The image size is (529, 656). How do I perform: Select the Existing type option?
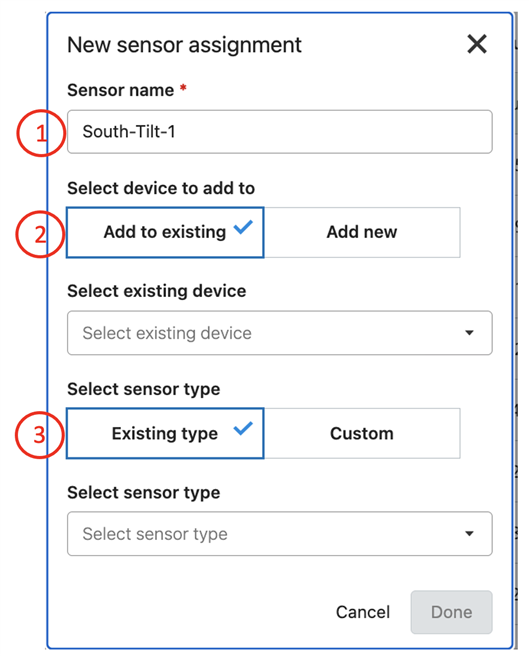point(165,433)
